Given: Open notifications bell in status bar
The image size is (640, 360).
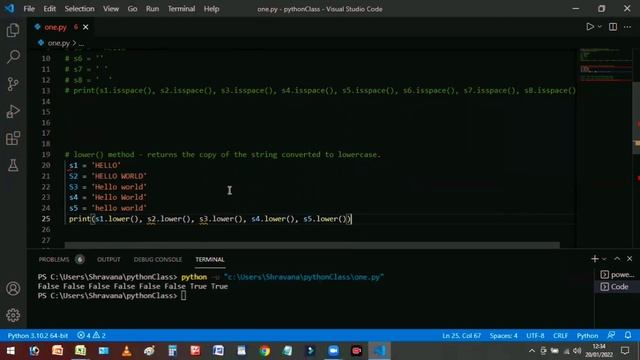Looking at the screenshot, I should 628,335.
